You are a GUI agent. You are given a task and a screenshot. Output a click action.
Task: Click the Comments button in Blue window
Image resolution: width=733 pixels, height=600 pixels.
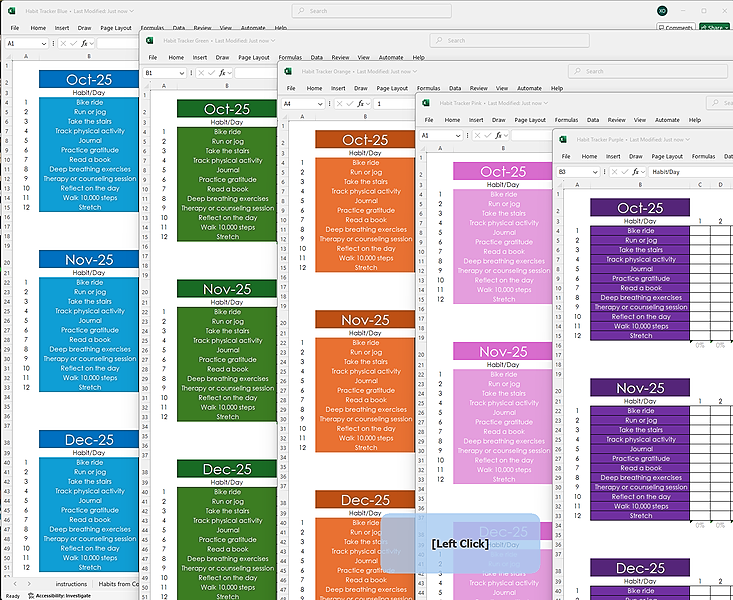click(675, 28)
